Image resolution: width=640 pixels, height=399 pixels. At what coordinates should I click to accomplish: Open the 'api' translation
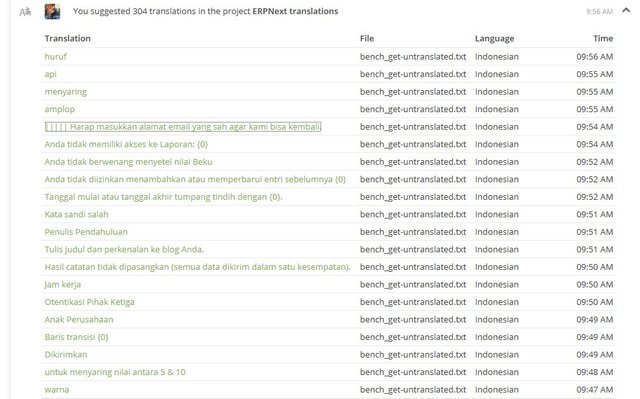point(51,74)
